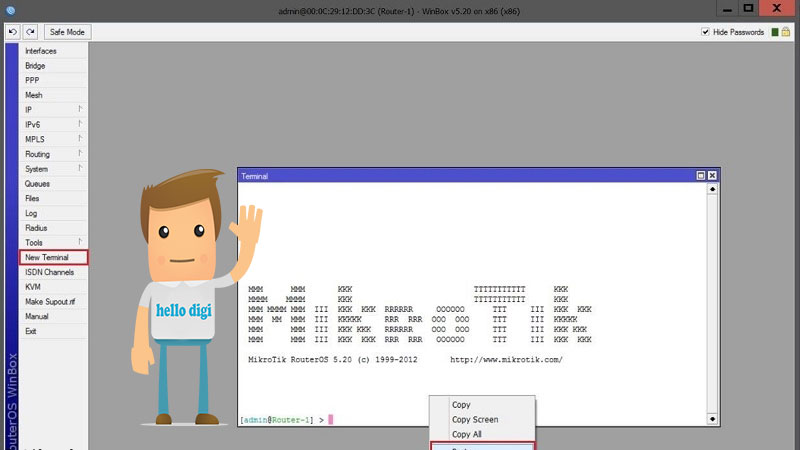Viewport: 800px width, 450px height.
Task: Expand the Routing submenu arrow
Action: tap(80, 154)
